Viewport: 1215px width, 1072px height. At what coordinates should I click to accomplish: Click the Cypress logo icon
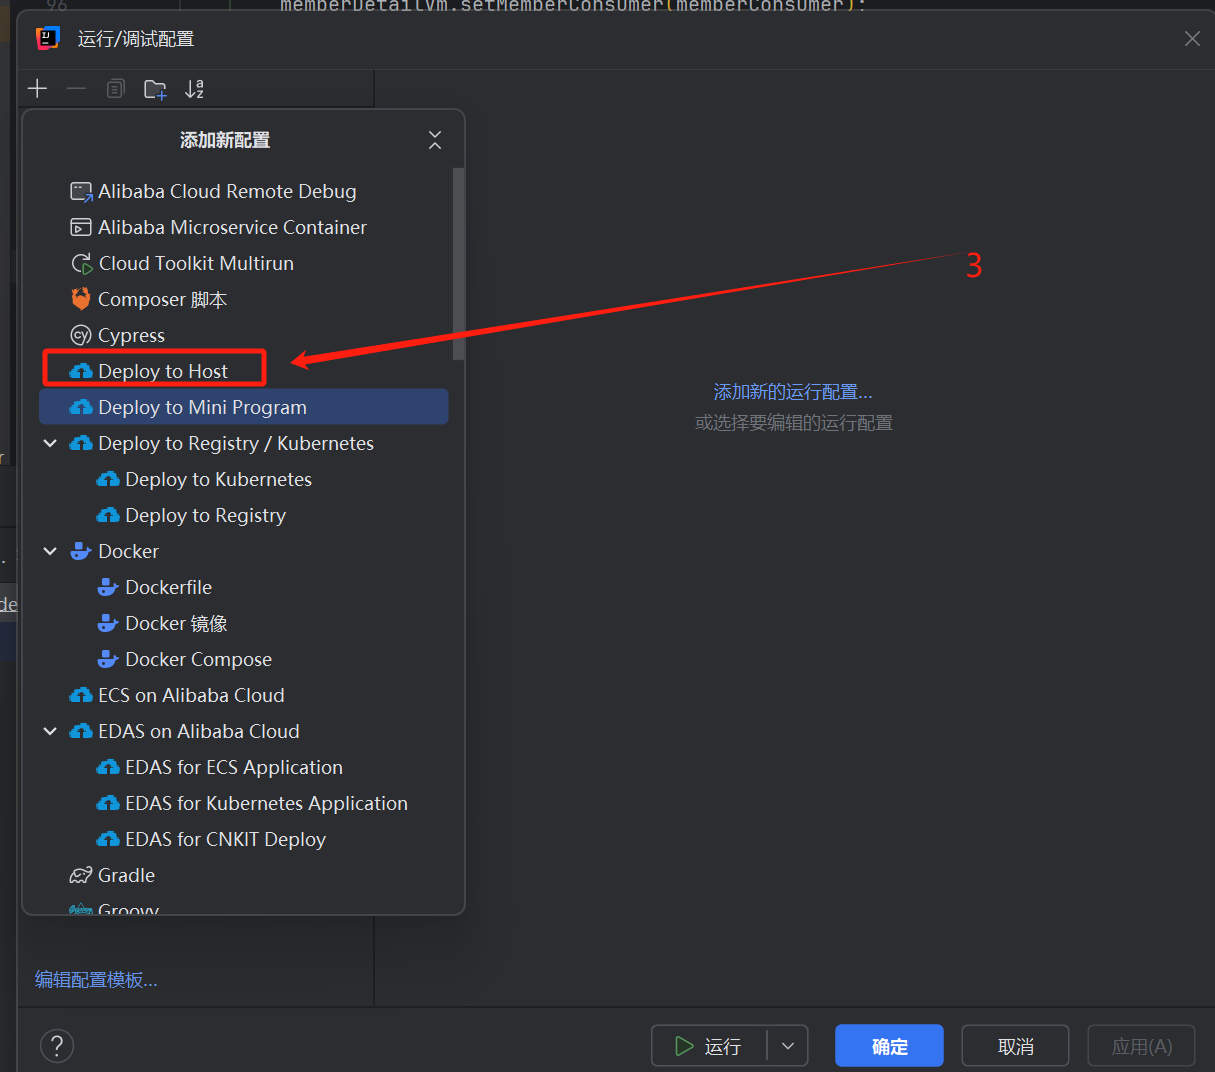pyautogui.click(x=81, y=335)
